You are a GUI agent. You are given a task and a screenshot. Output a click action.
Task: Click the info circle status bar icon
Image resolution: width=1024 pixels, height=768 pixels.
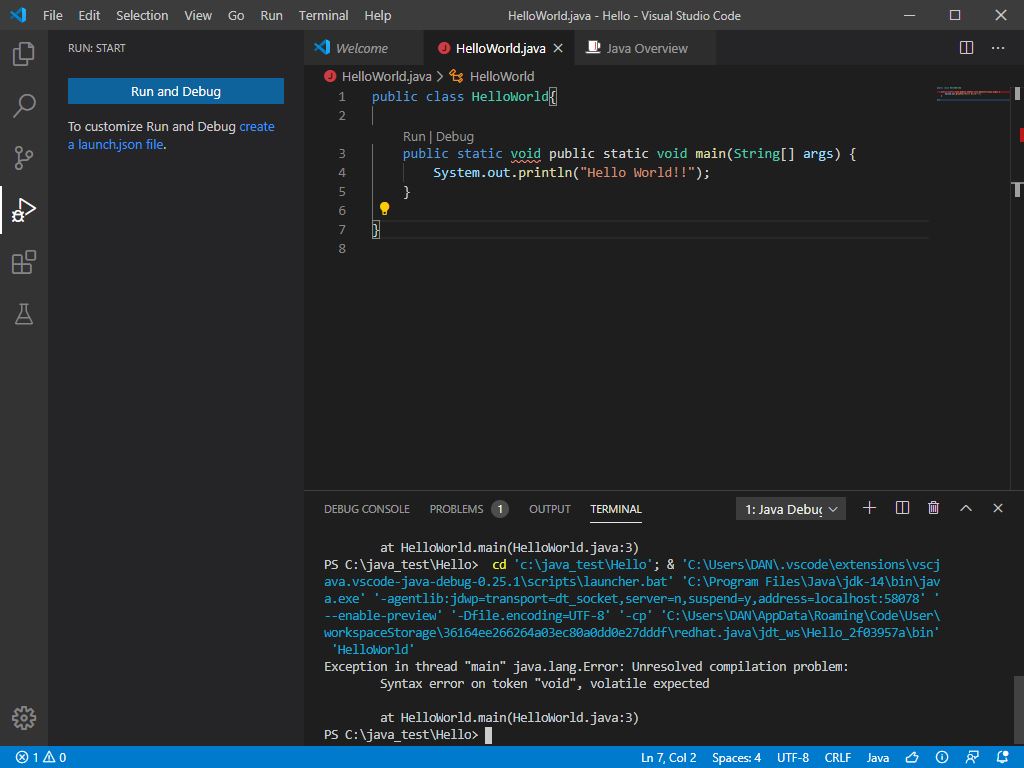click(x=942, y=758)
